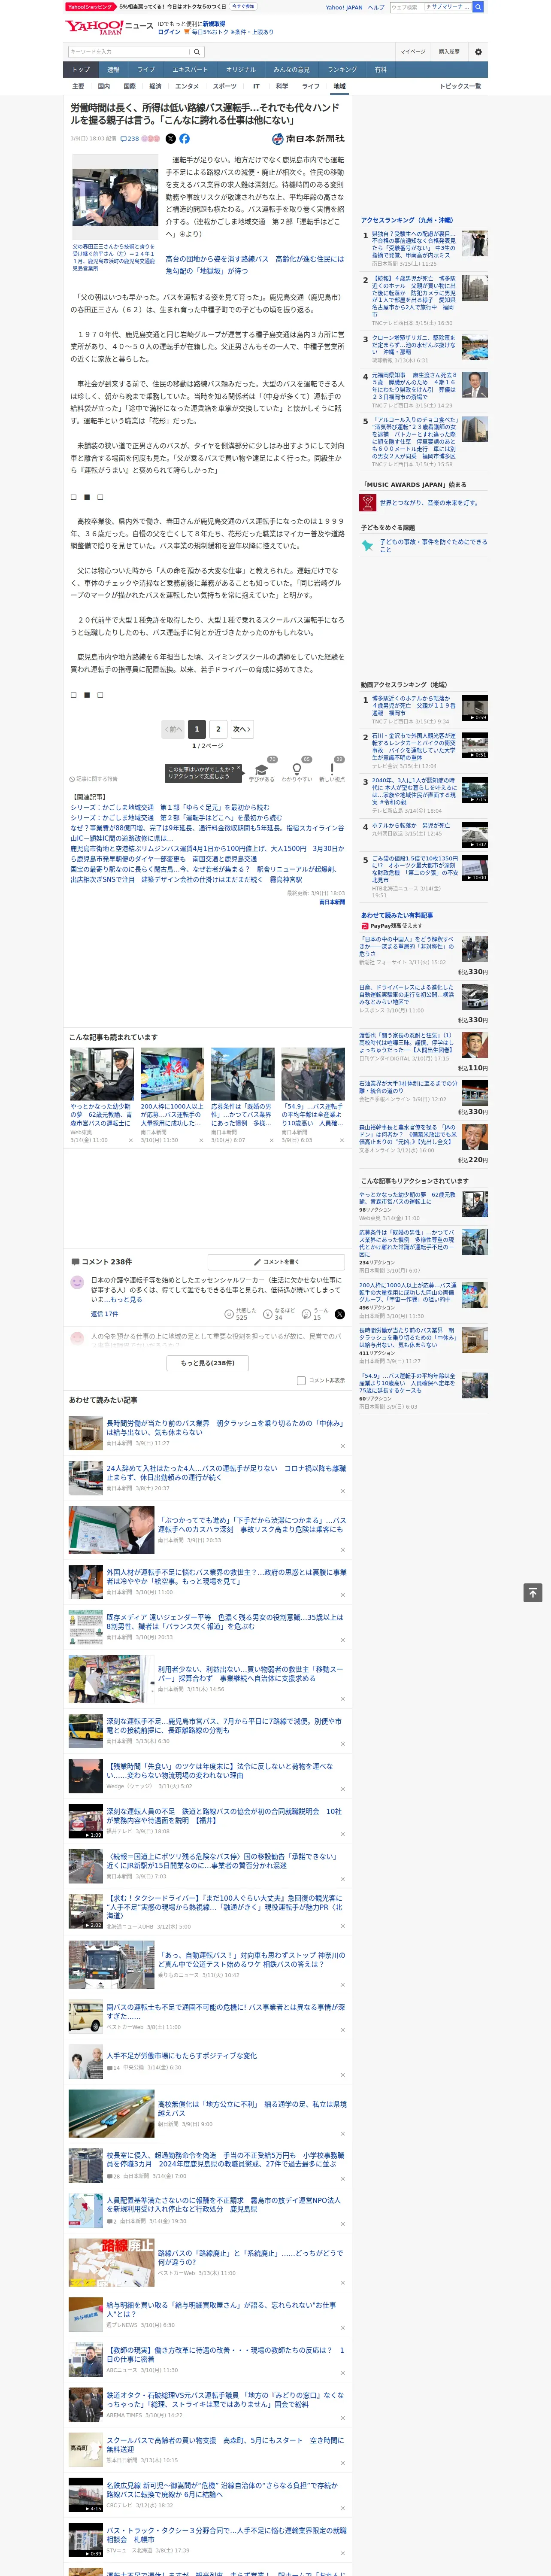The width and height of the screenshot is (551, 2576).
Task: Select the 地域 category
Action: [x=339, y=86]
